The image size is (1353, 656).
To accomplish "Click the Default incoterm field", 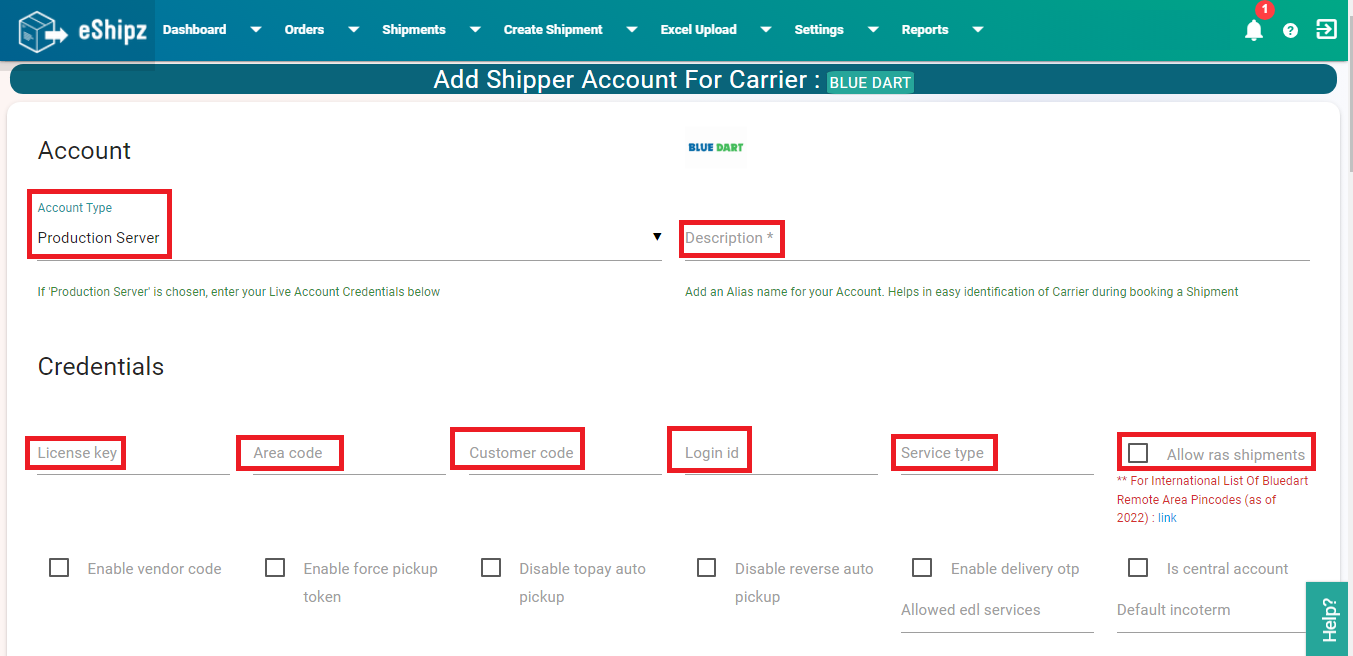I will 1213,612.
